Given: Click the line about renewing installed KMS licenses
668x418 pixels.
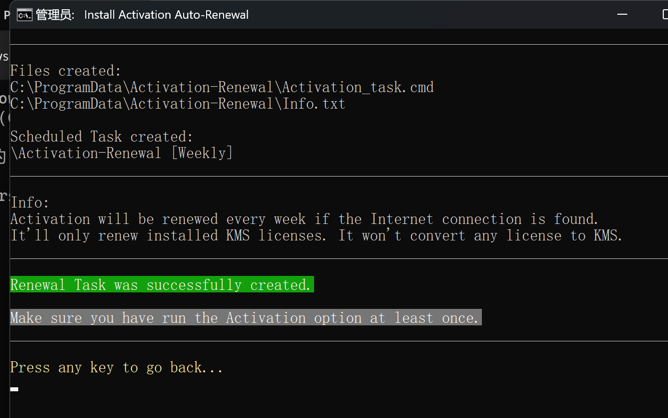Looking at the screenshot, I should [x=316, y=236].
